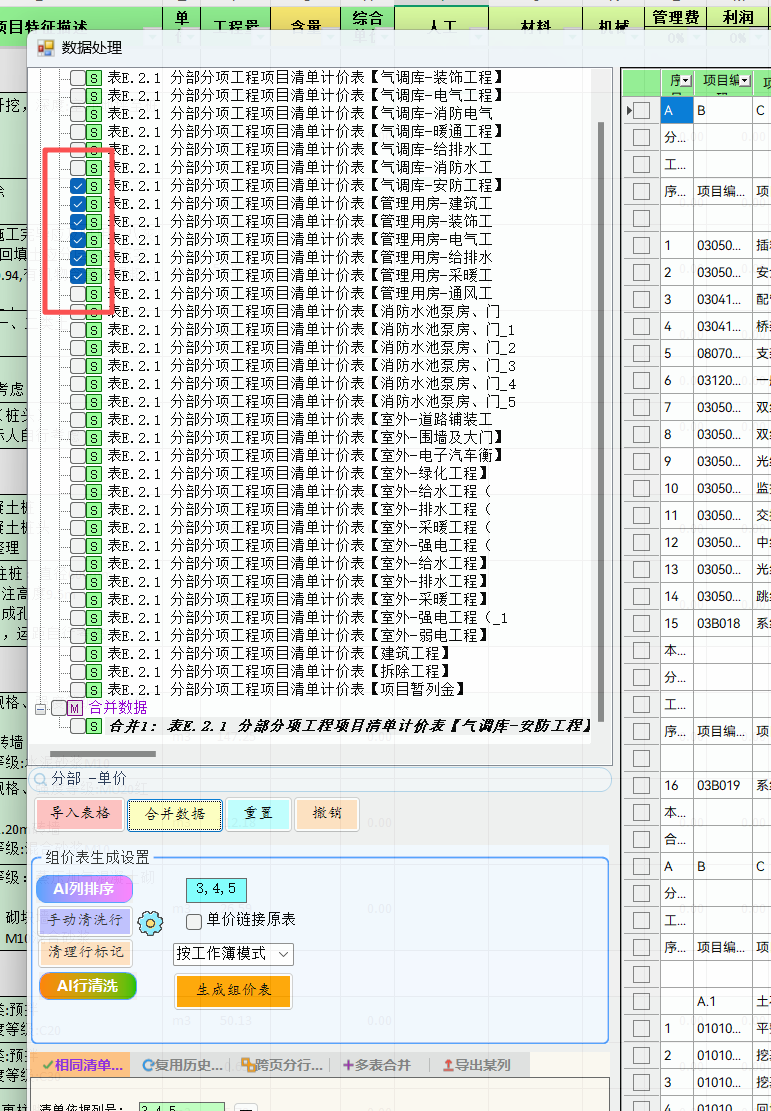Viewport: 771px width, 1111px height.
Task: Switch to the 跨页分行... tab
Action: (282, 1065)
